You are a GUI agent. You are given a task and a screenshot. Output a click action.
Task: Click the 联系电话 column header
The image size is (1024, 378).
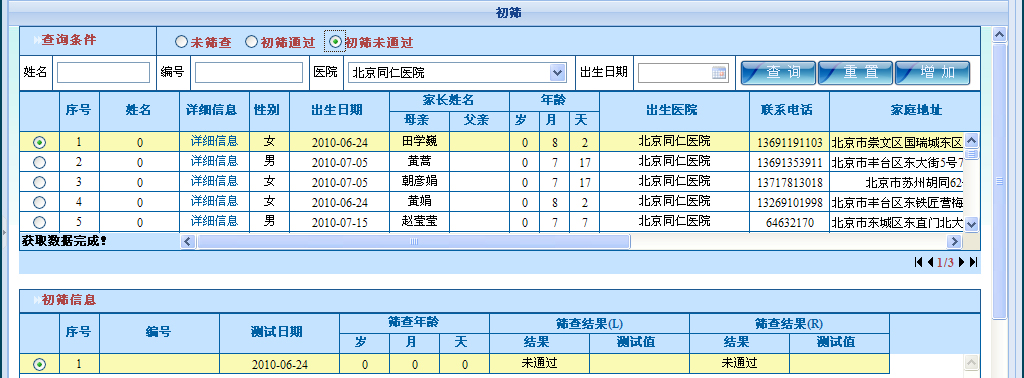(x=790, y=110)
